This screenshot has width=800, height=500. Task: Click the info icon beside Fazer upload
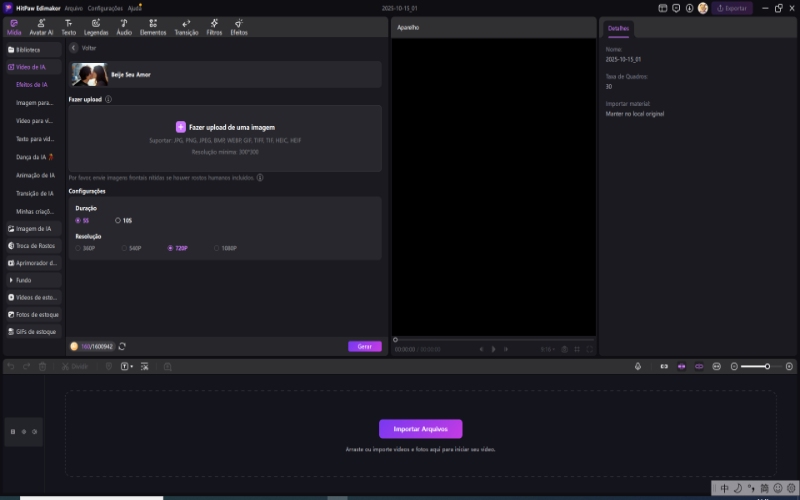click(108, 99)
